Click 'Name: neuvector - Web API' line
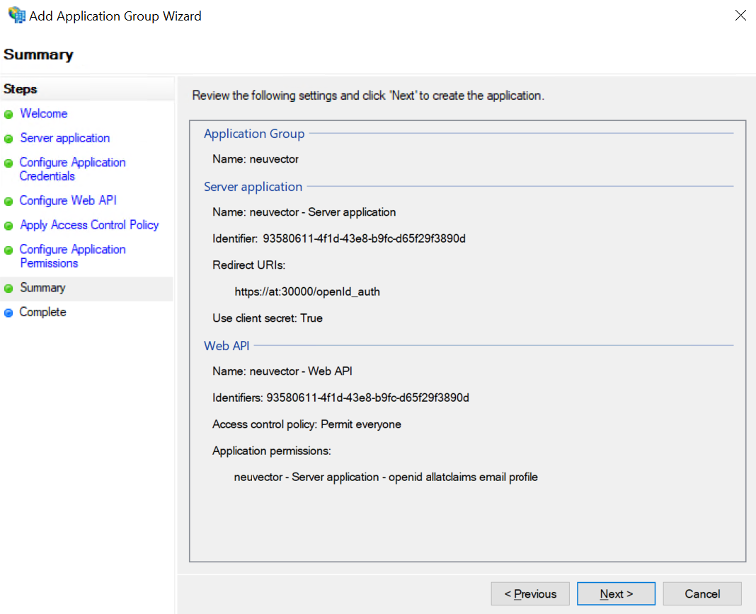Viewport: 756px width, 614px height. 282,371
